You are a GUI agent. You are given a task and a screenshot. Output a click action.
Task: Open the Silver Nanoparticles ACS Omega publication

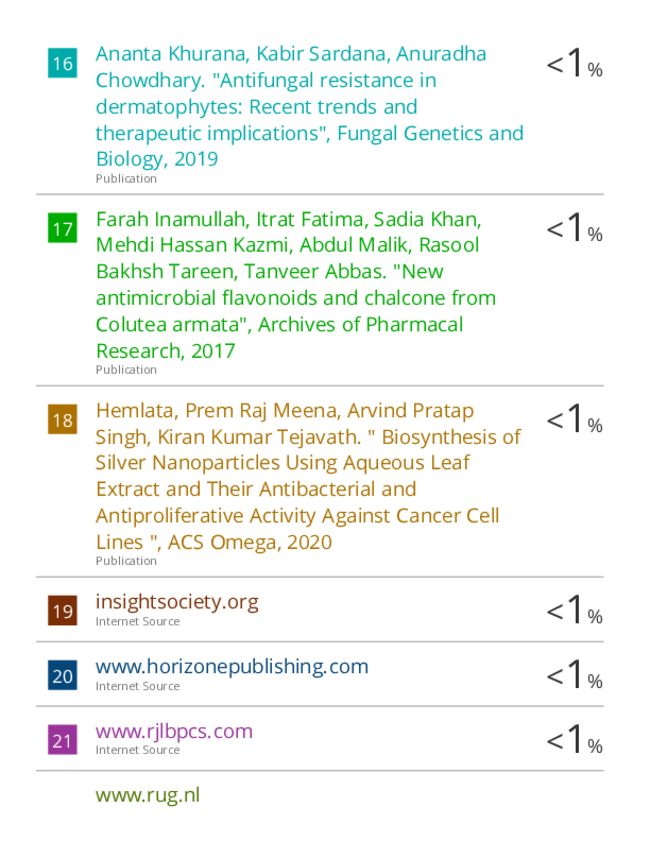[x=308, y=476]
